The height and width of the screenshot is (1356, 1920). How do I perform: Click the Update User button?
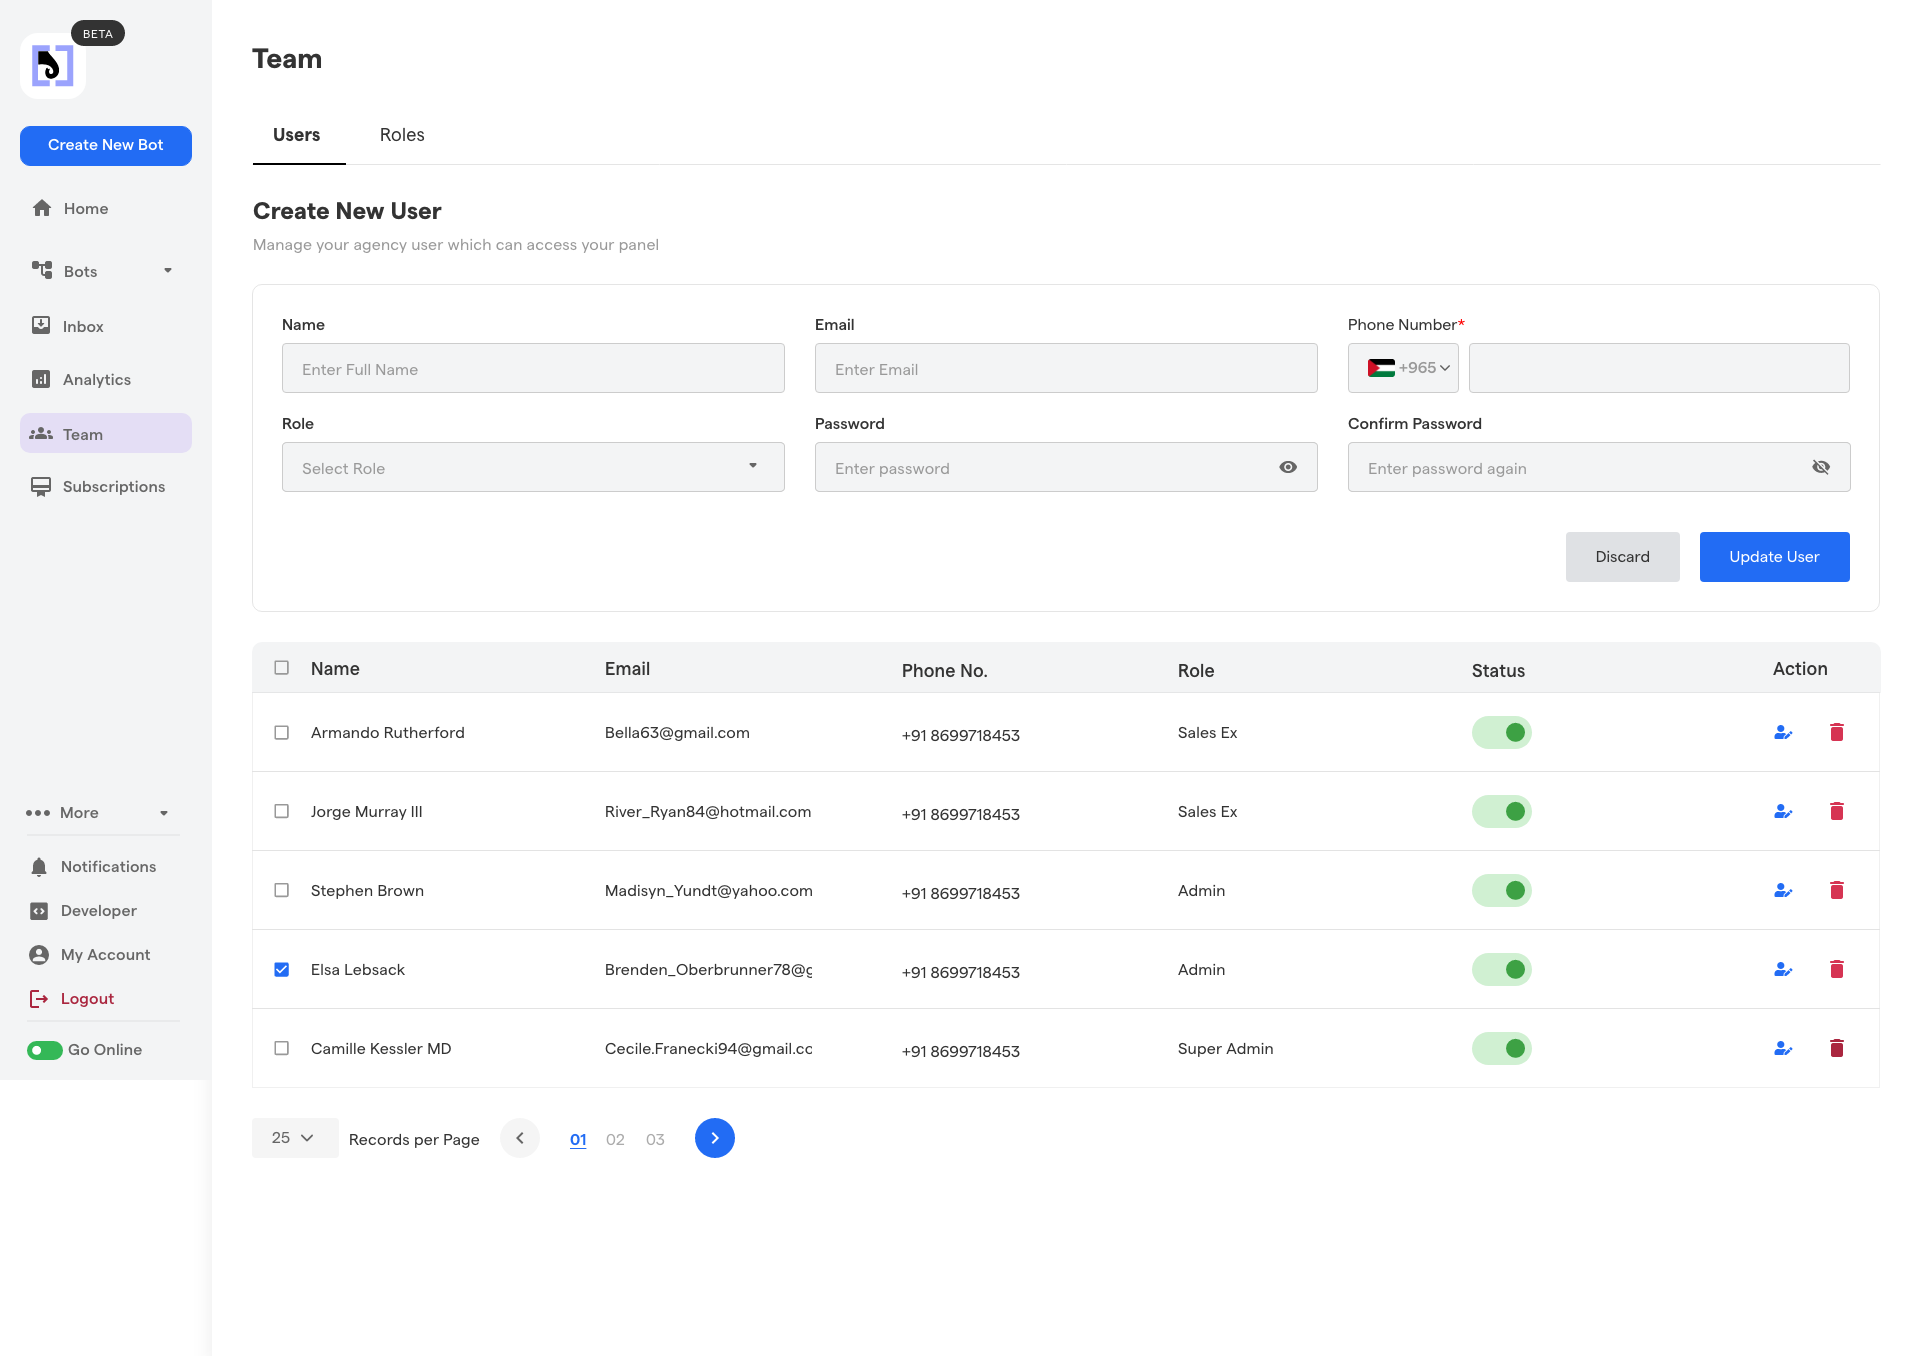(x=1774, y=557)
